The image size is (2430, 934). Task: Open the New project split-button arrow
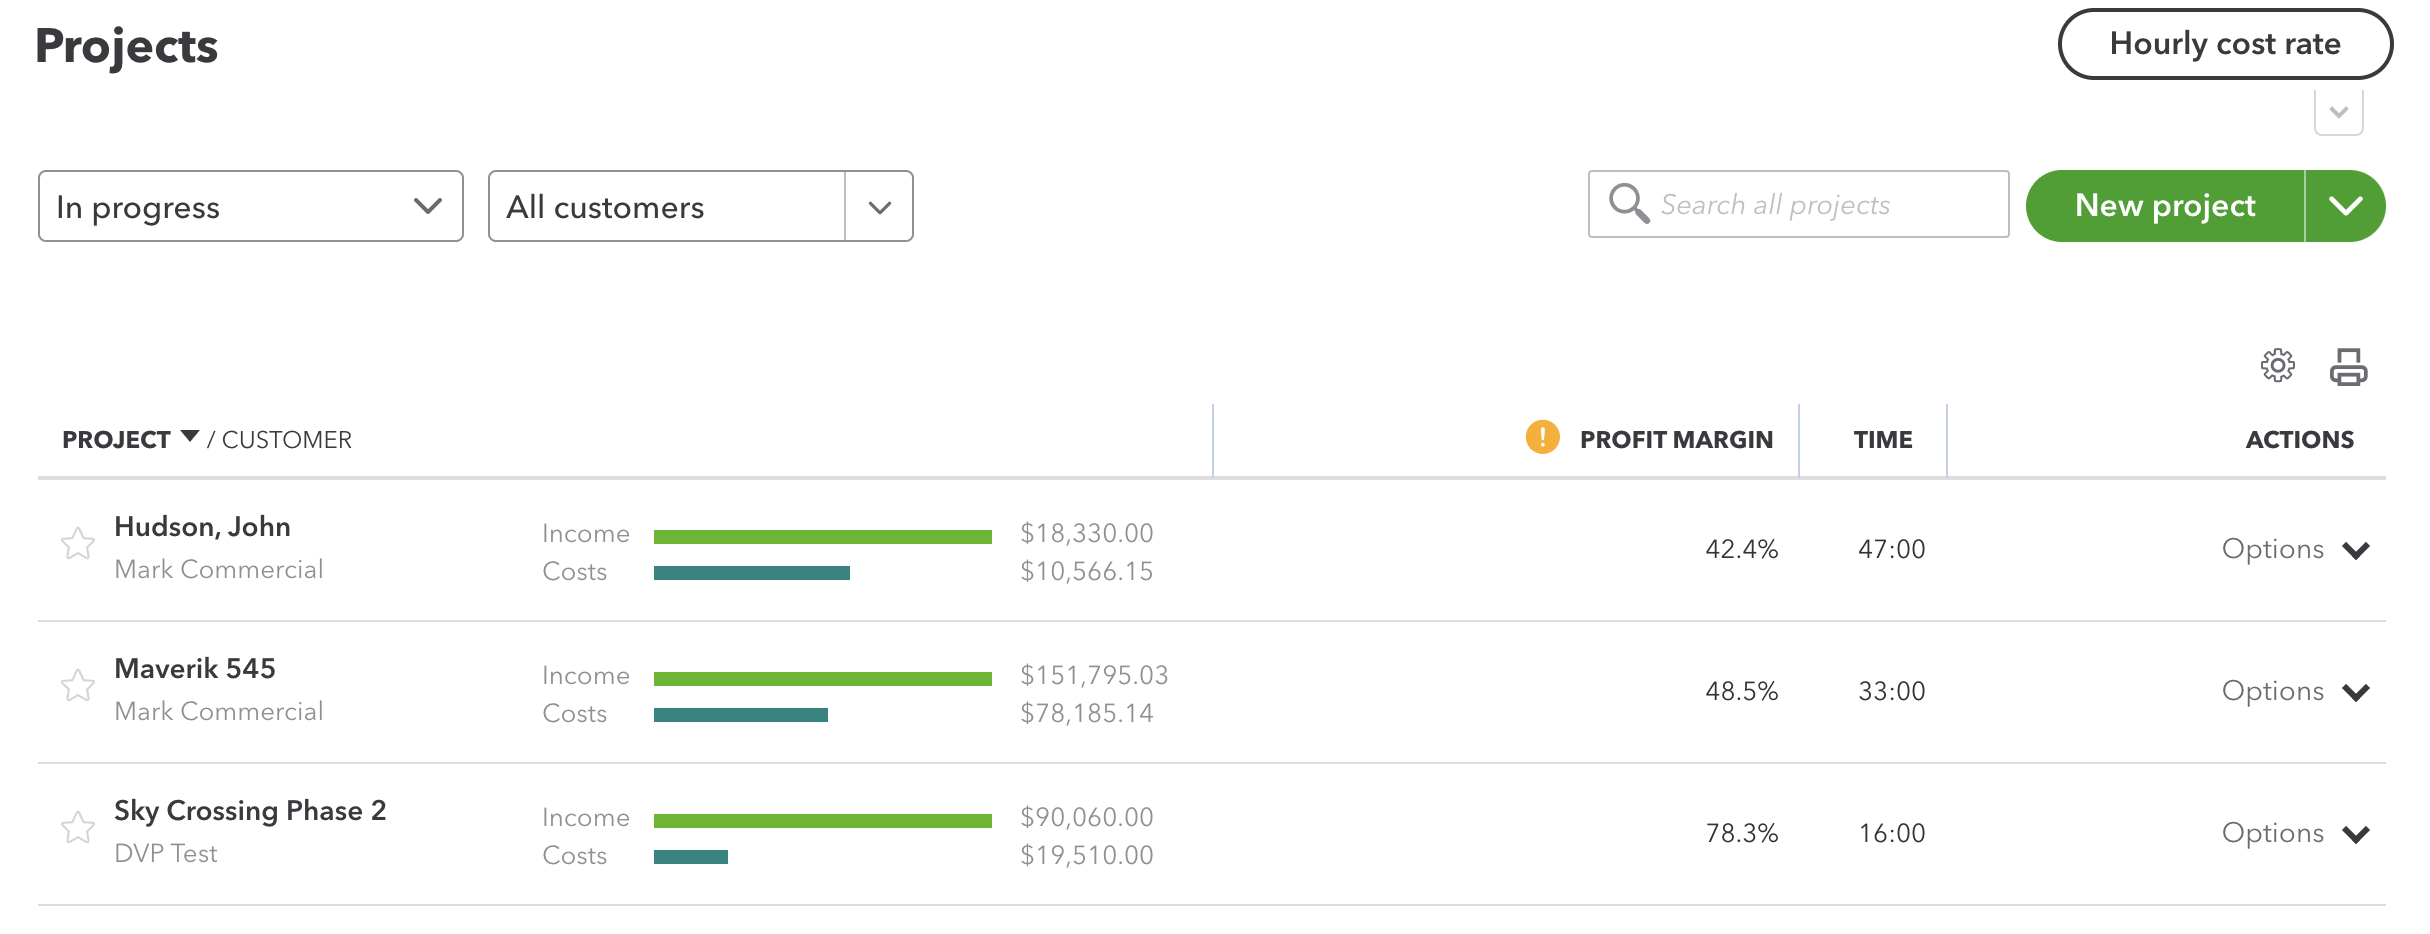pos(2347,205)
